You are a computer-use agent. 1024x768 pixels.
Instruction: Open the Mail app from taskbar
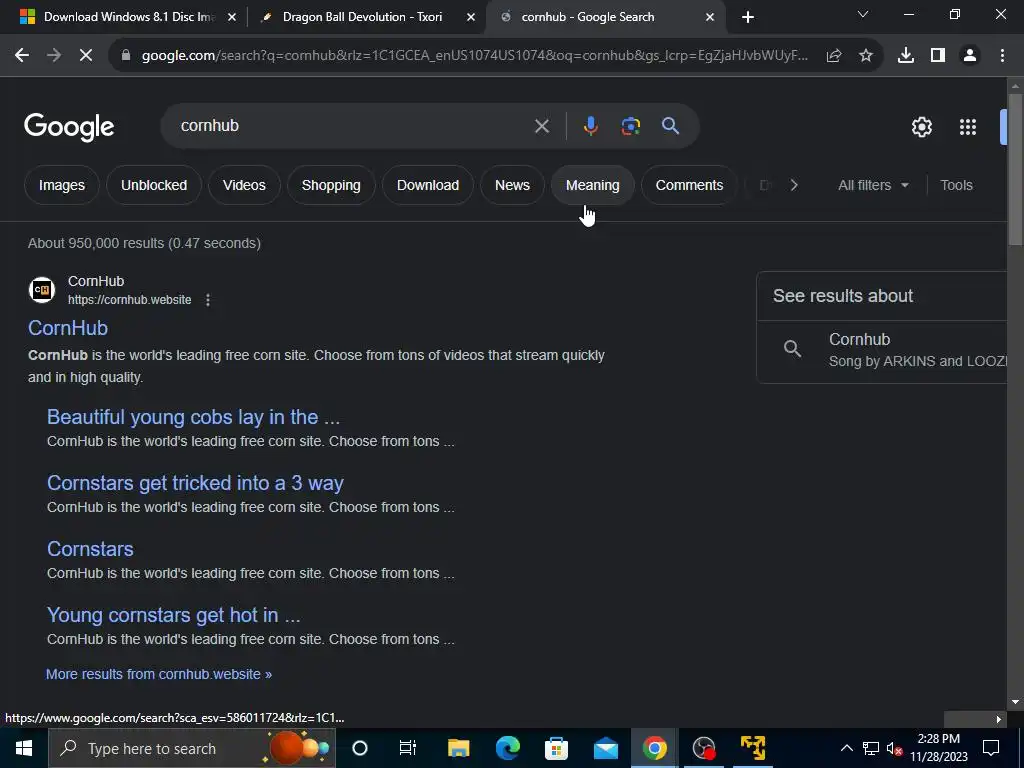(605, 748)
